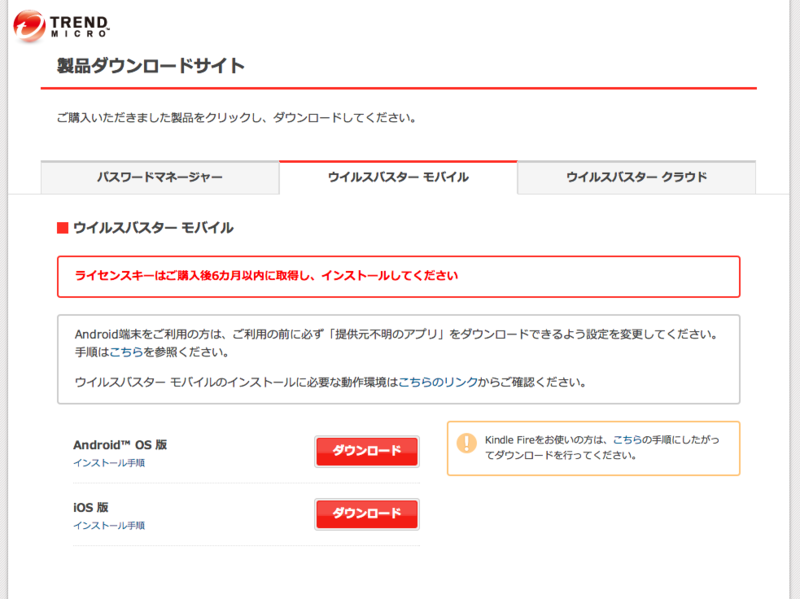Screen dimensions: 800x599
Task: Open Android インストール手順 link
Action: tap(109, 463)
